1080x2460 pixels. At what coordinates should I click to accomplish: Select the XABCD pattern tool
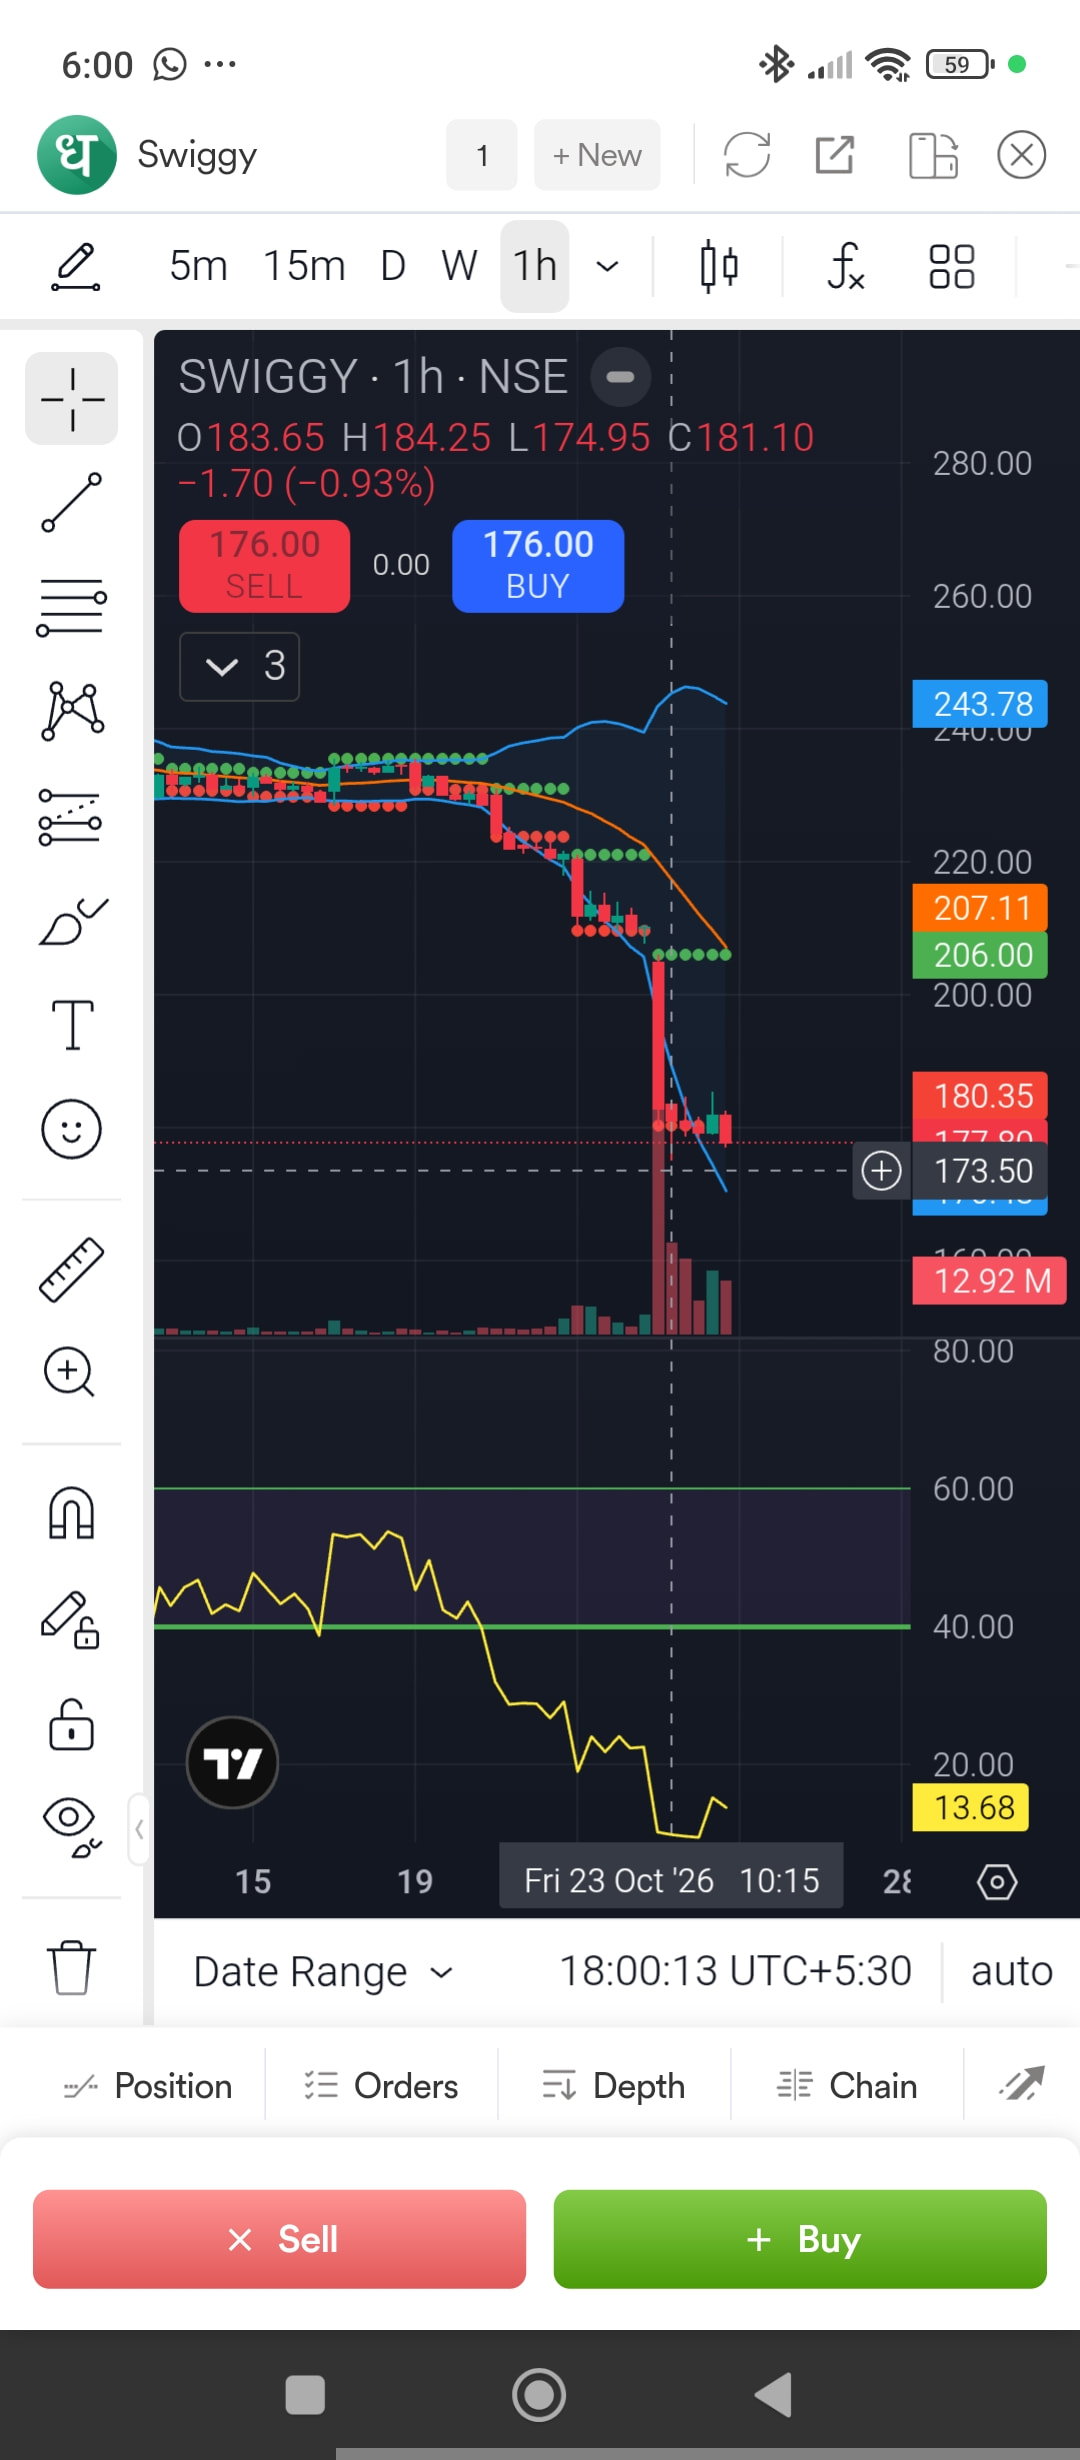(72, 711)
